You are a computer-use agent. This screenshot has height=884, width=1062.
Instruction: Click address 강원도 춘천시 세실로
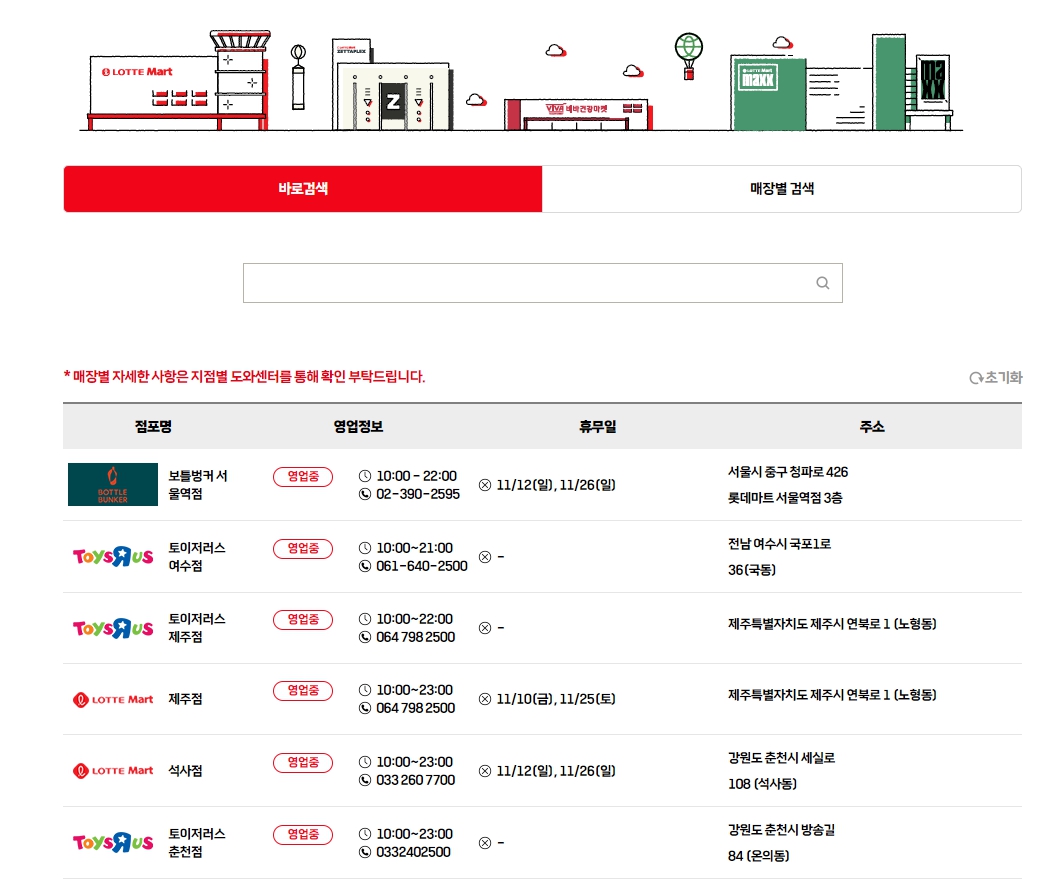point(782,758)
